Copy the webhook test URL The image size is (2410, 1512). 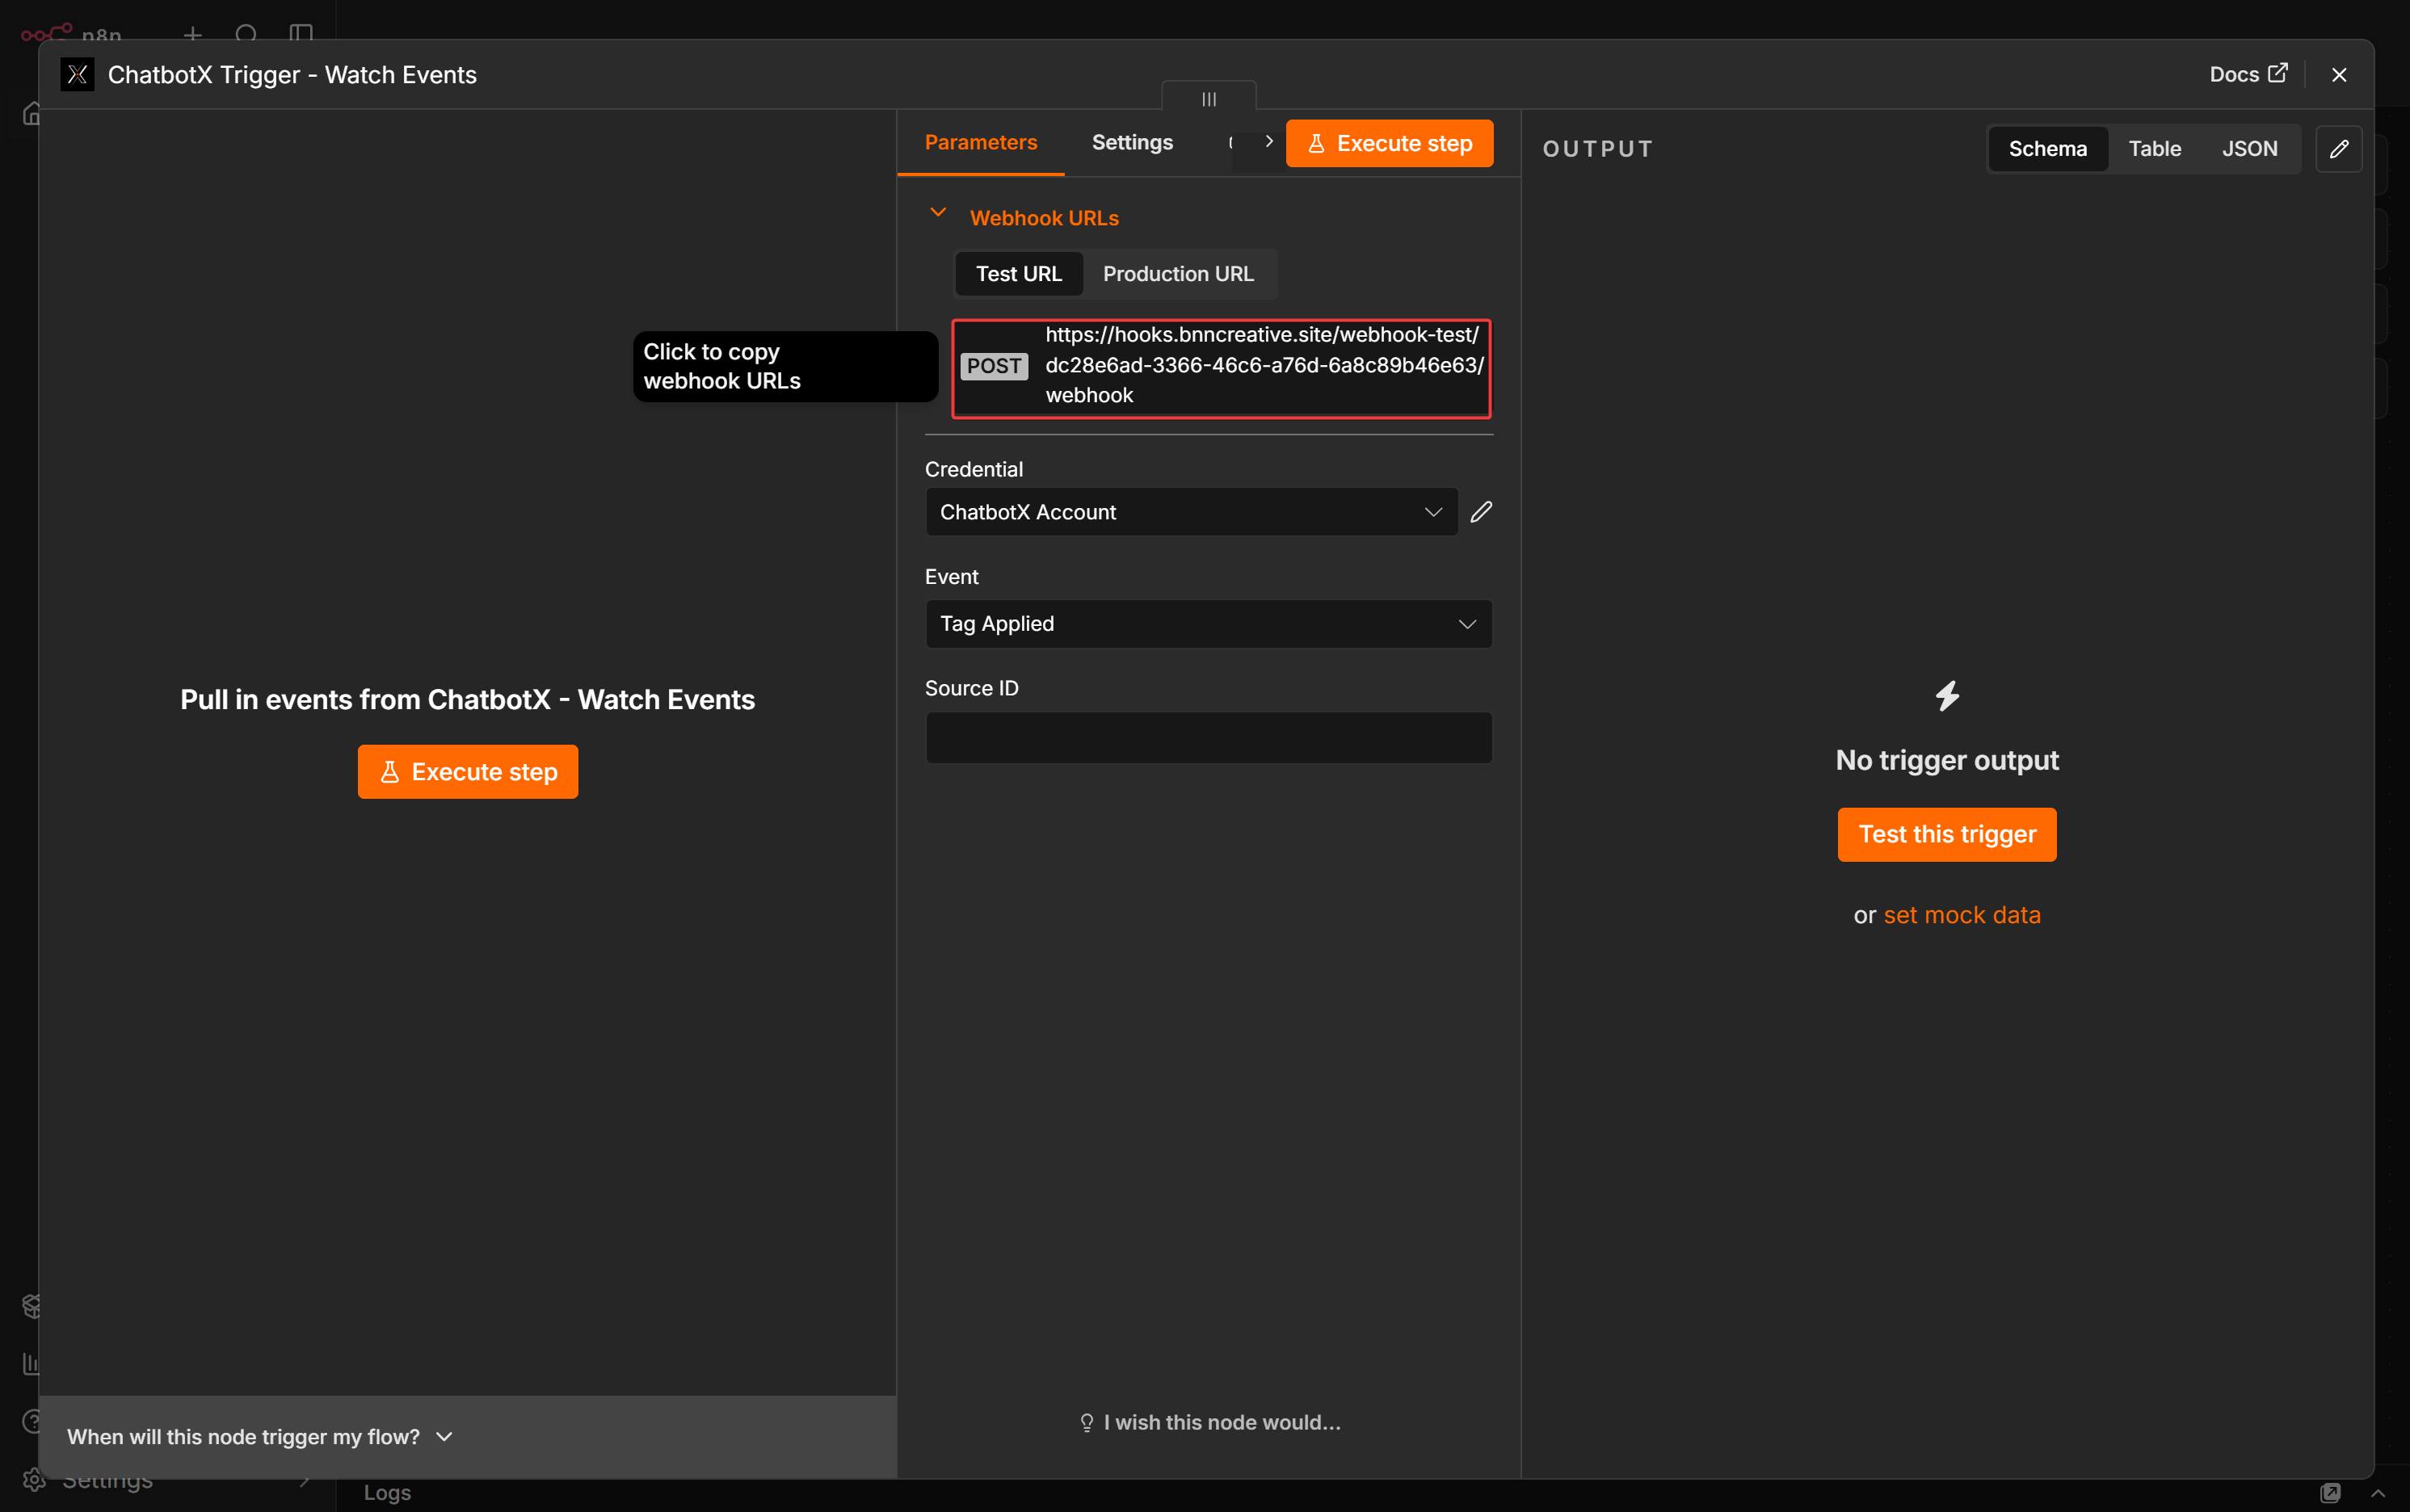(x=1264, y=365)
